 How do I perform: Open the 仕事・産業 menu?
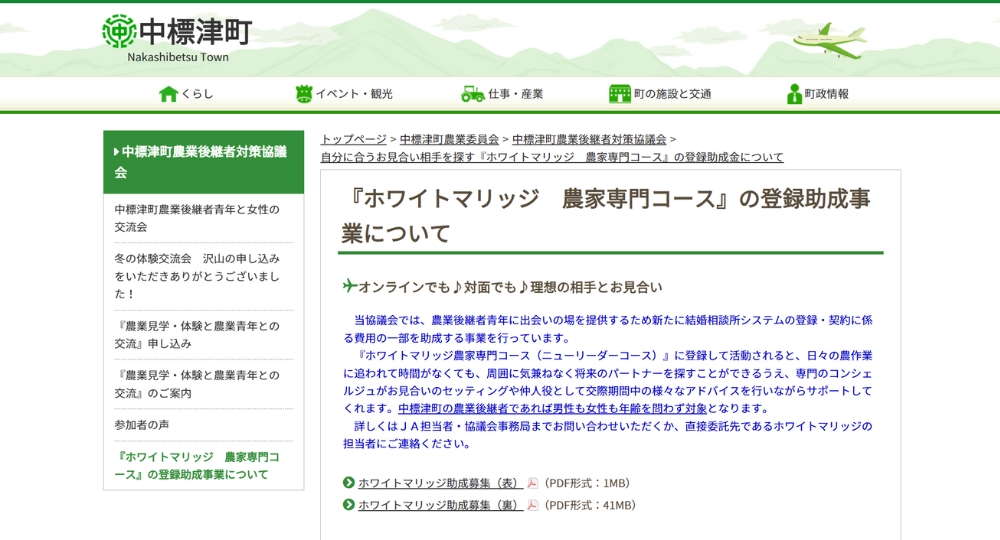tap(502, 94)
